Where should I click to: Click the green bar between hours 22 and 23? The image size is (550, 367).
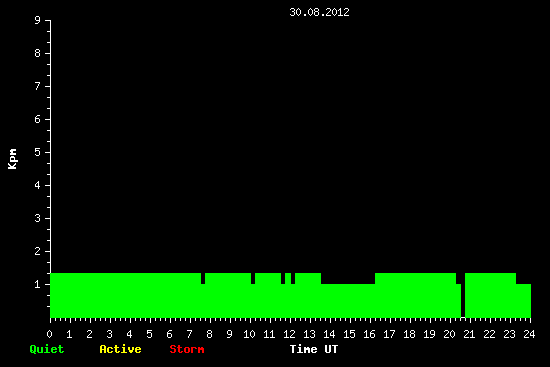point(499,295)
